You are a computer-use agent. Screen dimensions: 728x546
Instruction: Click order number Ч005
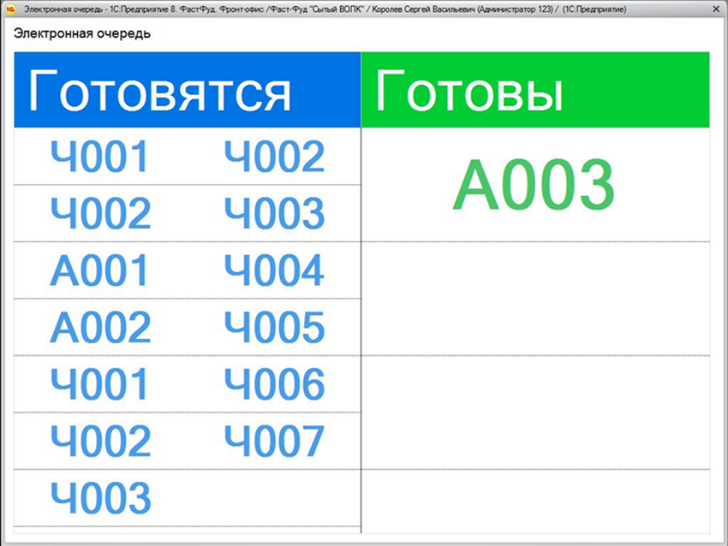coord(274,328)
